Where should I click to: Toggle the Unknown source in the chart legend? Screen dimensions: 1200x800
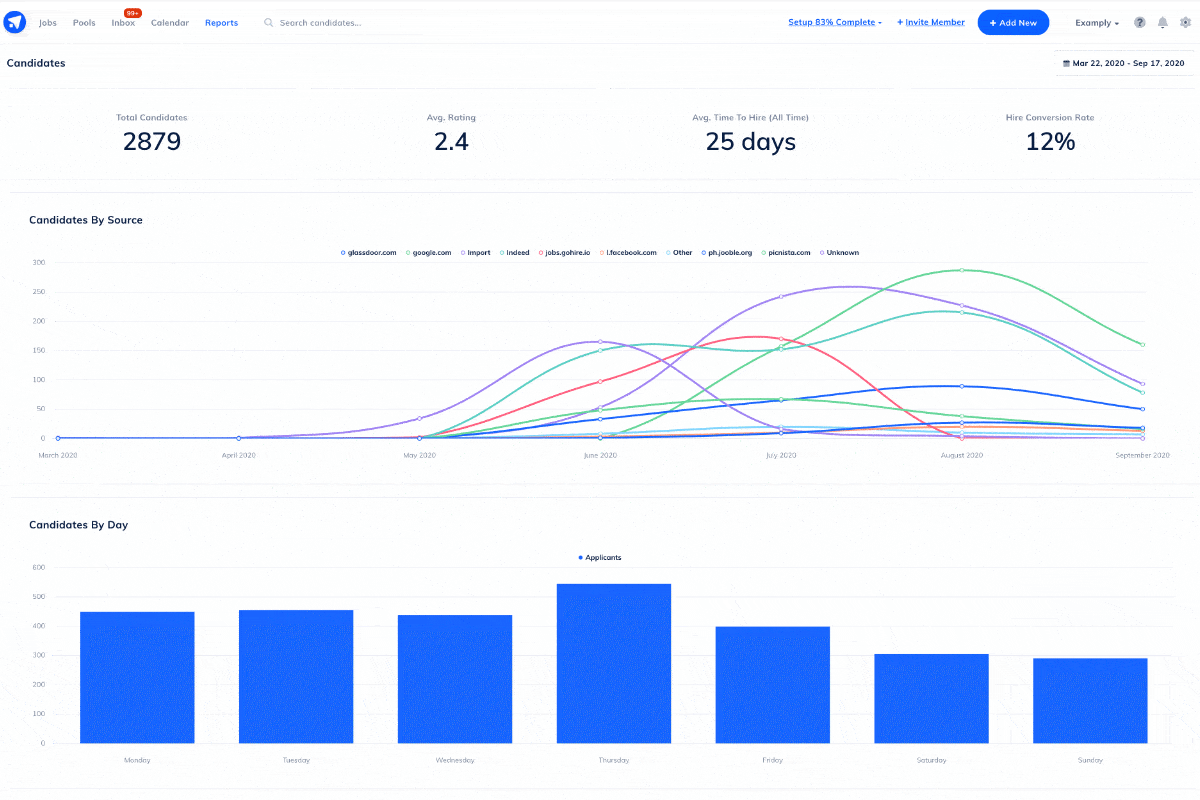(x=839, y=252)
